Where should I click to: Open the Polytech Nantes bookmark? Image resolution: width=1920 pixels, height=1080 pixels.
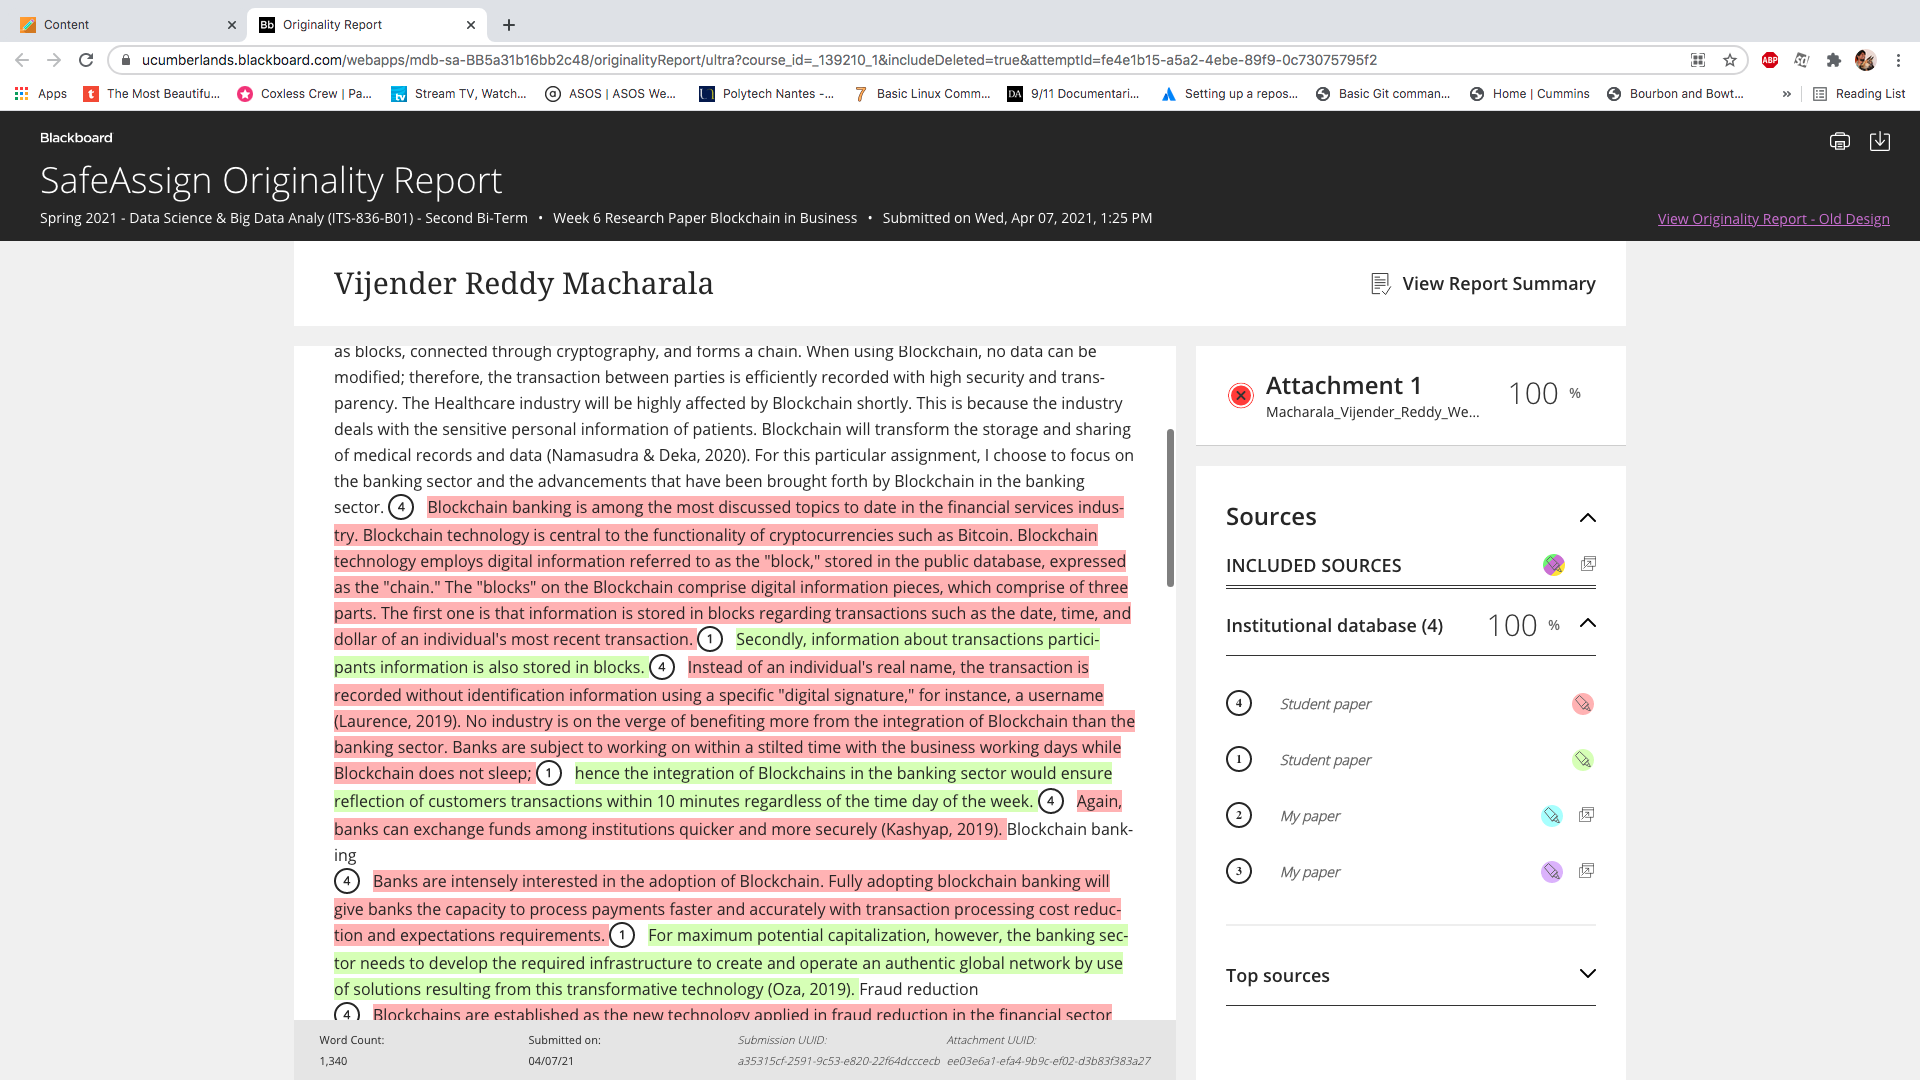[767, 94]
